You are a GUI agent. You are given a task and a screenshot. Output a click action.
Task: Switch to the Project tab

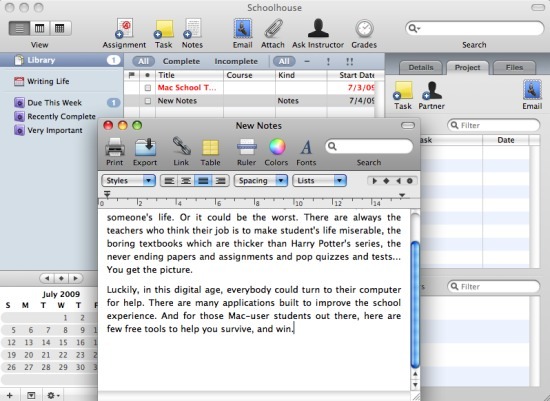tap(467, 67)
